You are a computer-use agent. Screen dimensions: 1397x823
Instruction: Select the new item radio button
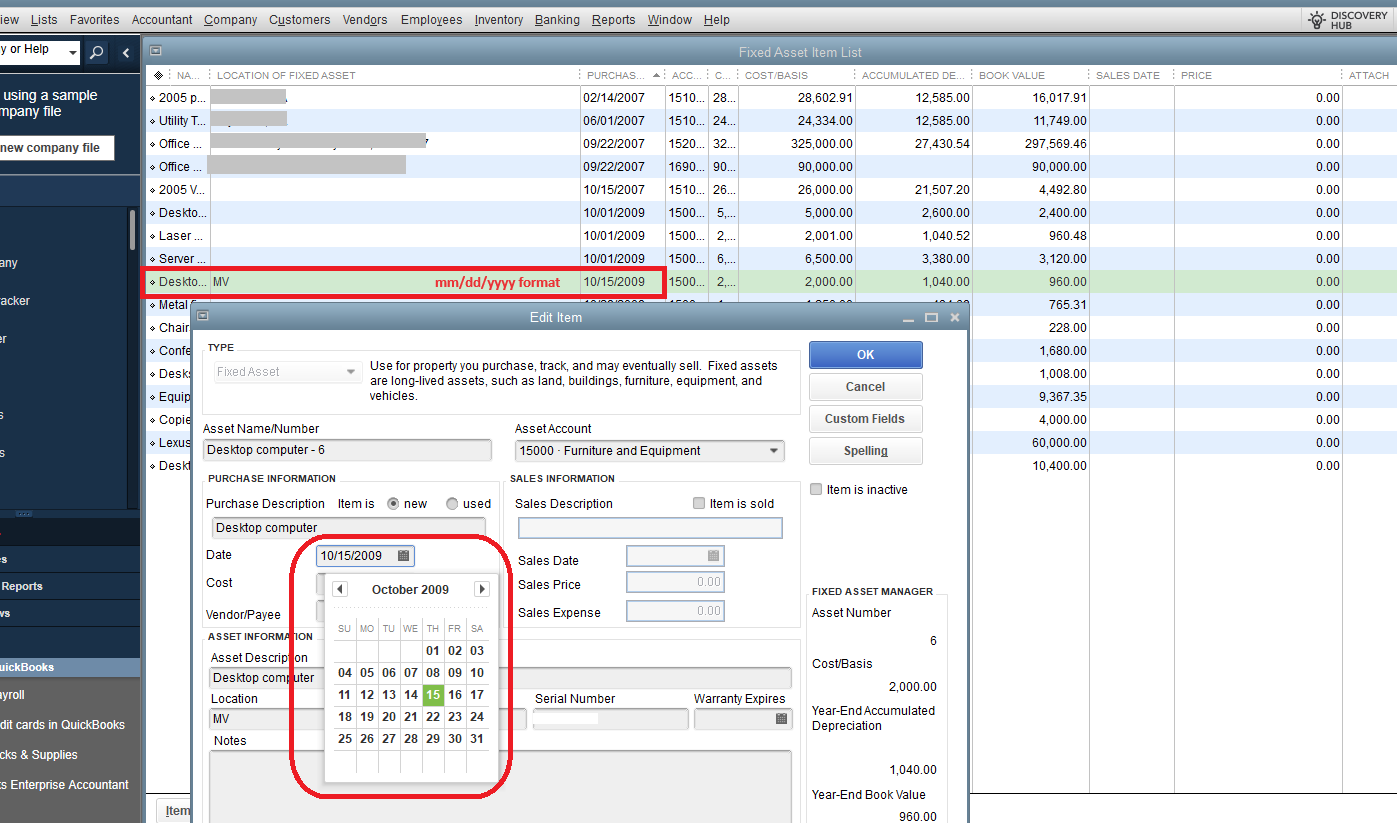pyautogui.click(x=393, y=503)
